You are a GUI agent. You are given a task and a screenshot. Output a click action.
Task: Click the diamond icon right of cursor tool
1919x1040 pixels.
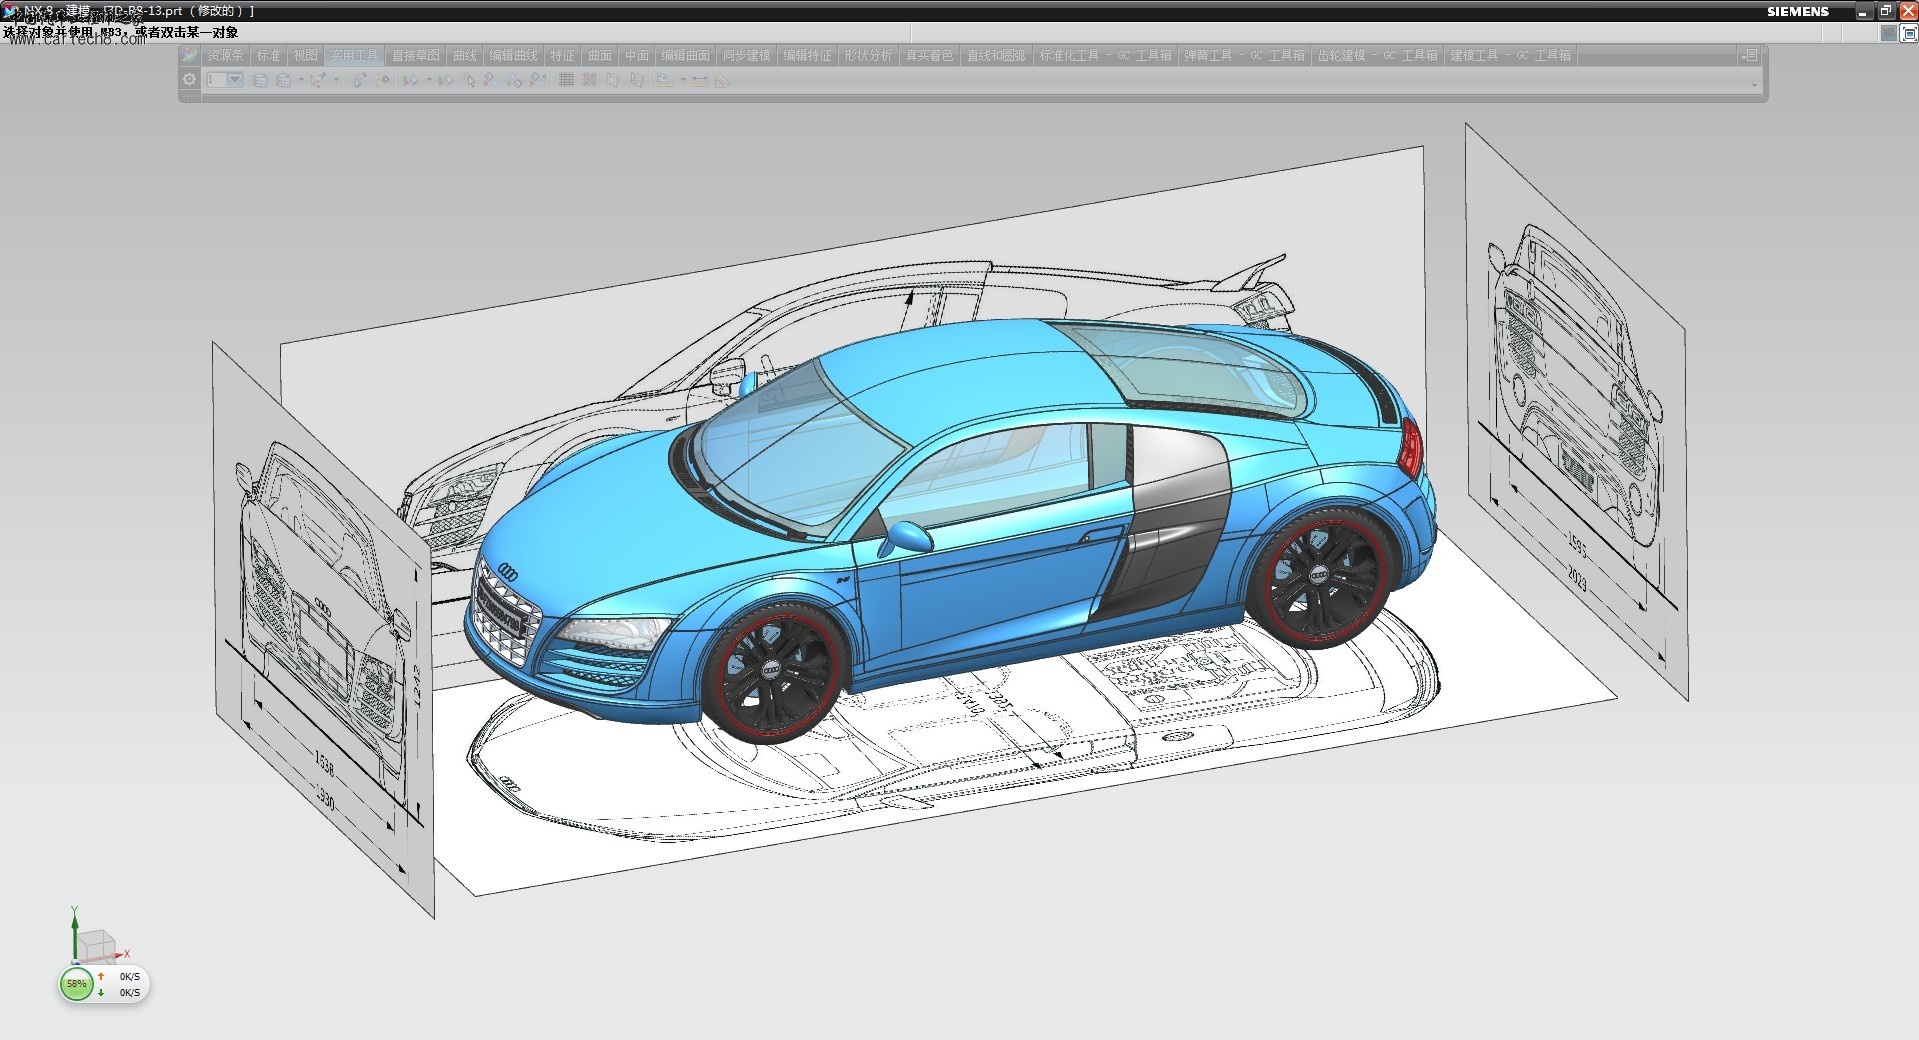[491, 80]
